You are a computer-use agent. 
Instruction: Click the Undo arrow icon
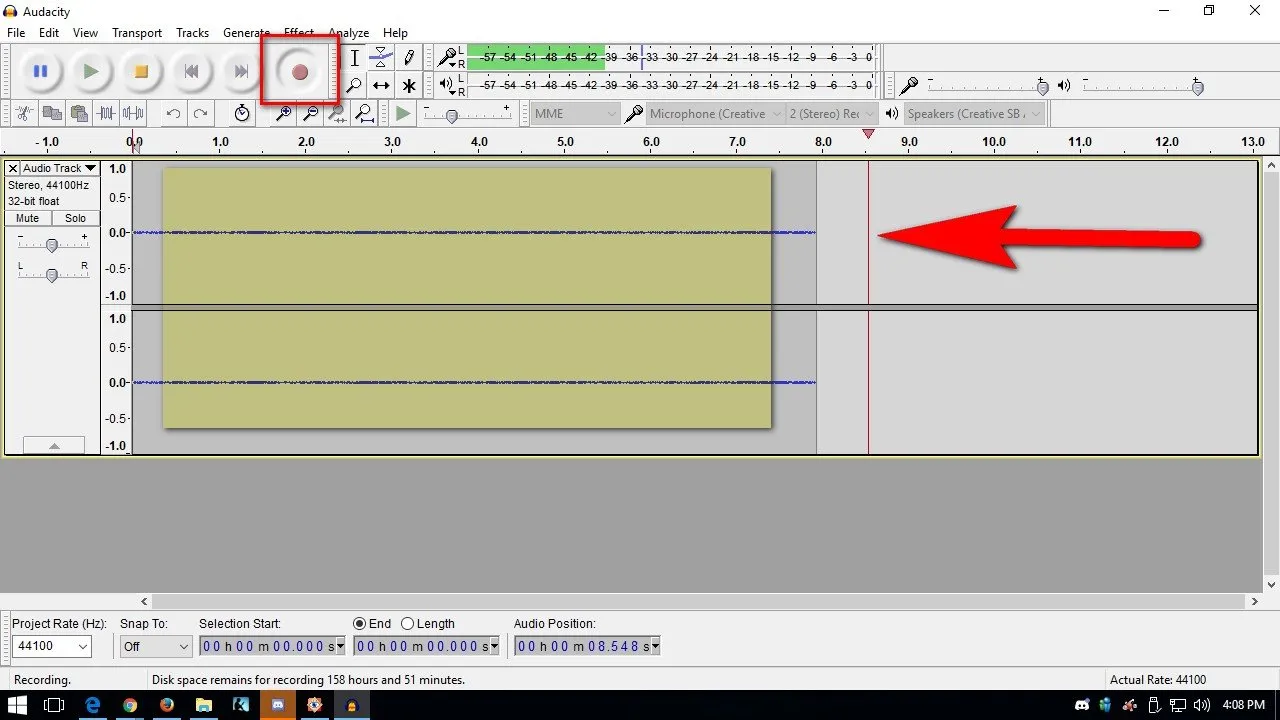pyautogui.click(x=173, y=114)
